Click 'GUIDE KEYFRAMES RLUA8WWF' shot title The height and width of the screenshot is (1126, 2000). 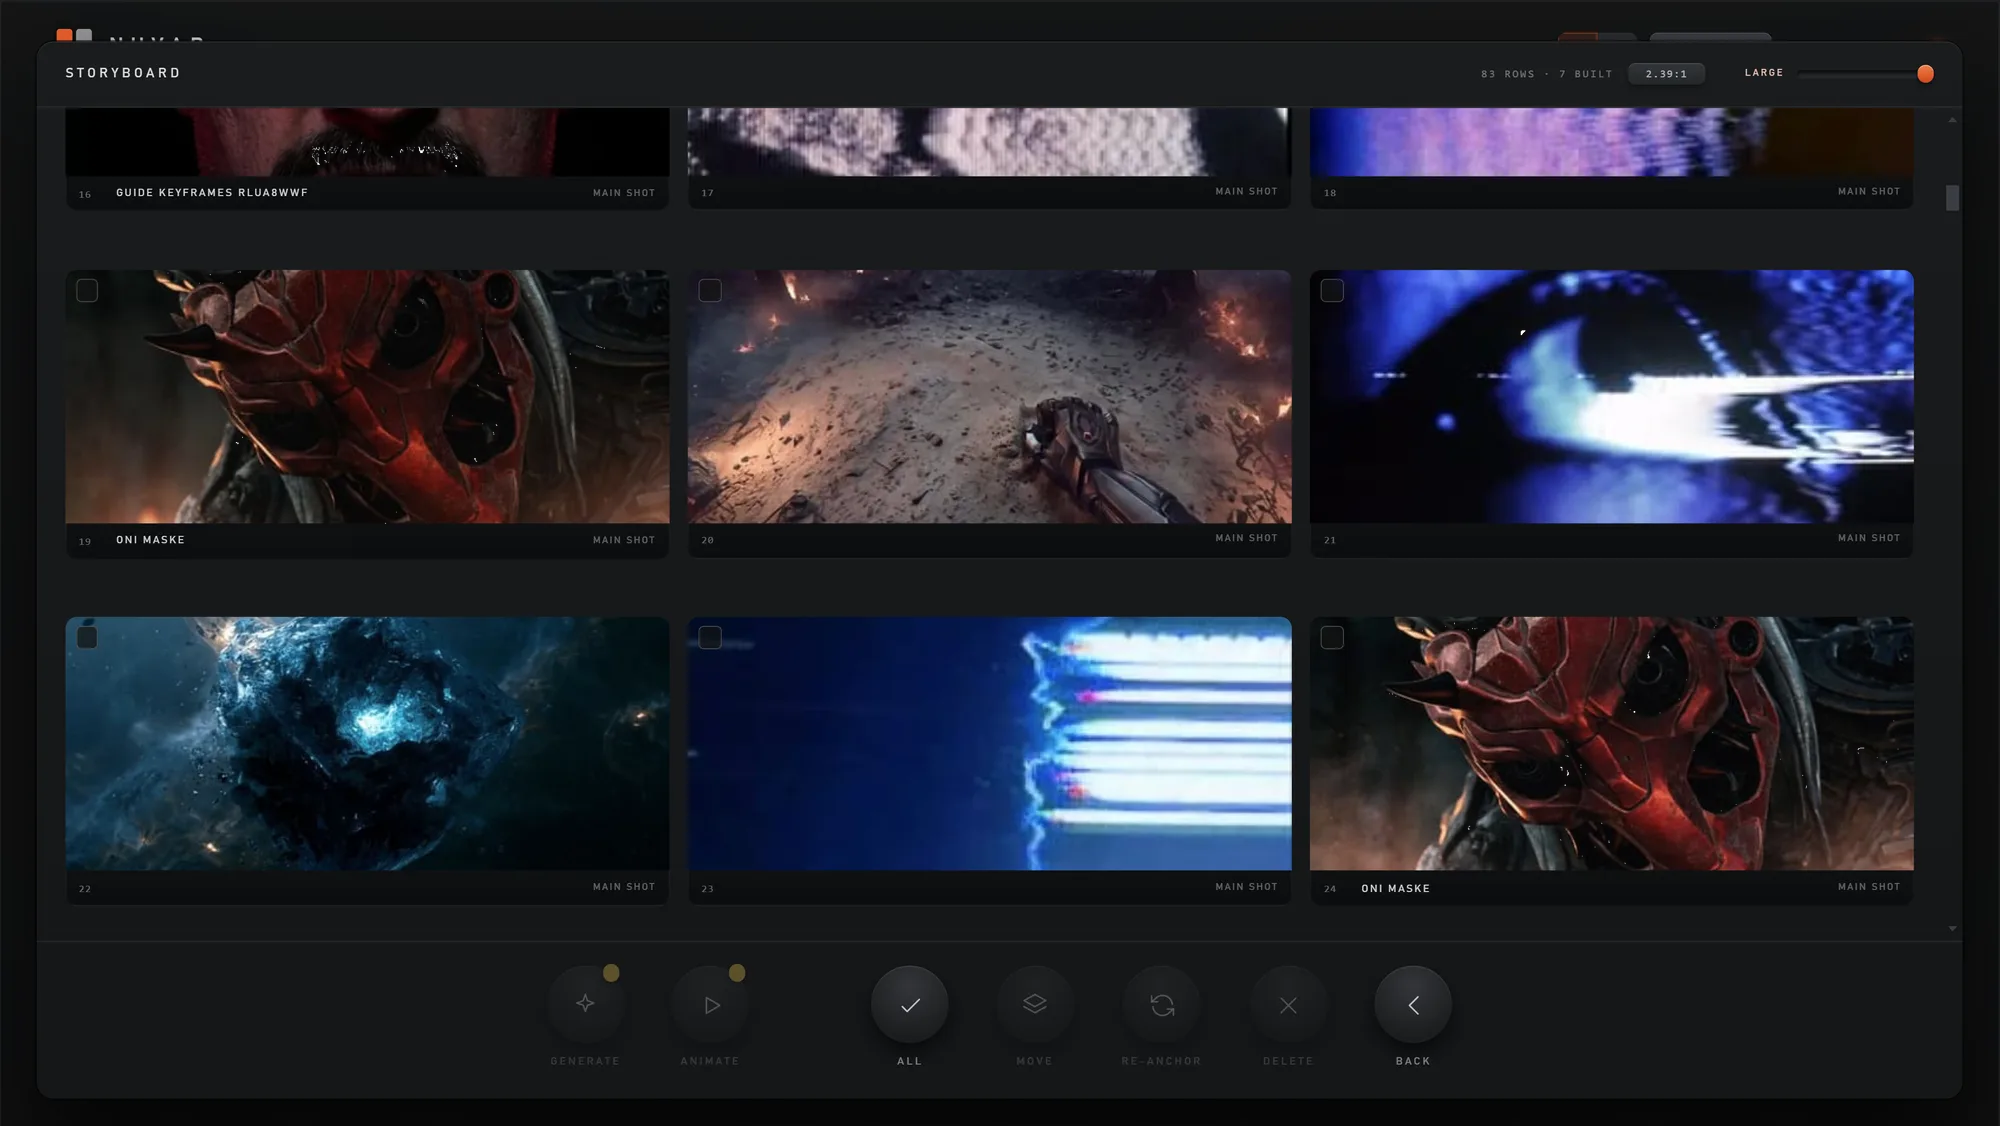pos(212,193)
